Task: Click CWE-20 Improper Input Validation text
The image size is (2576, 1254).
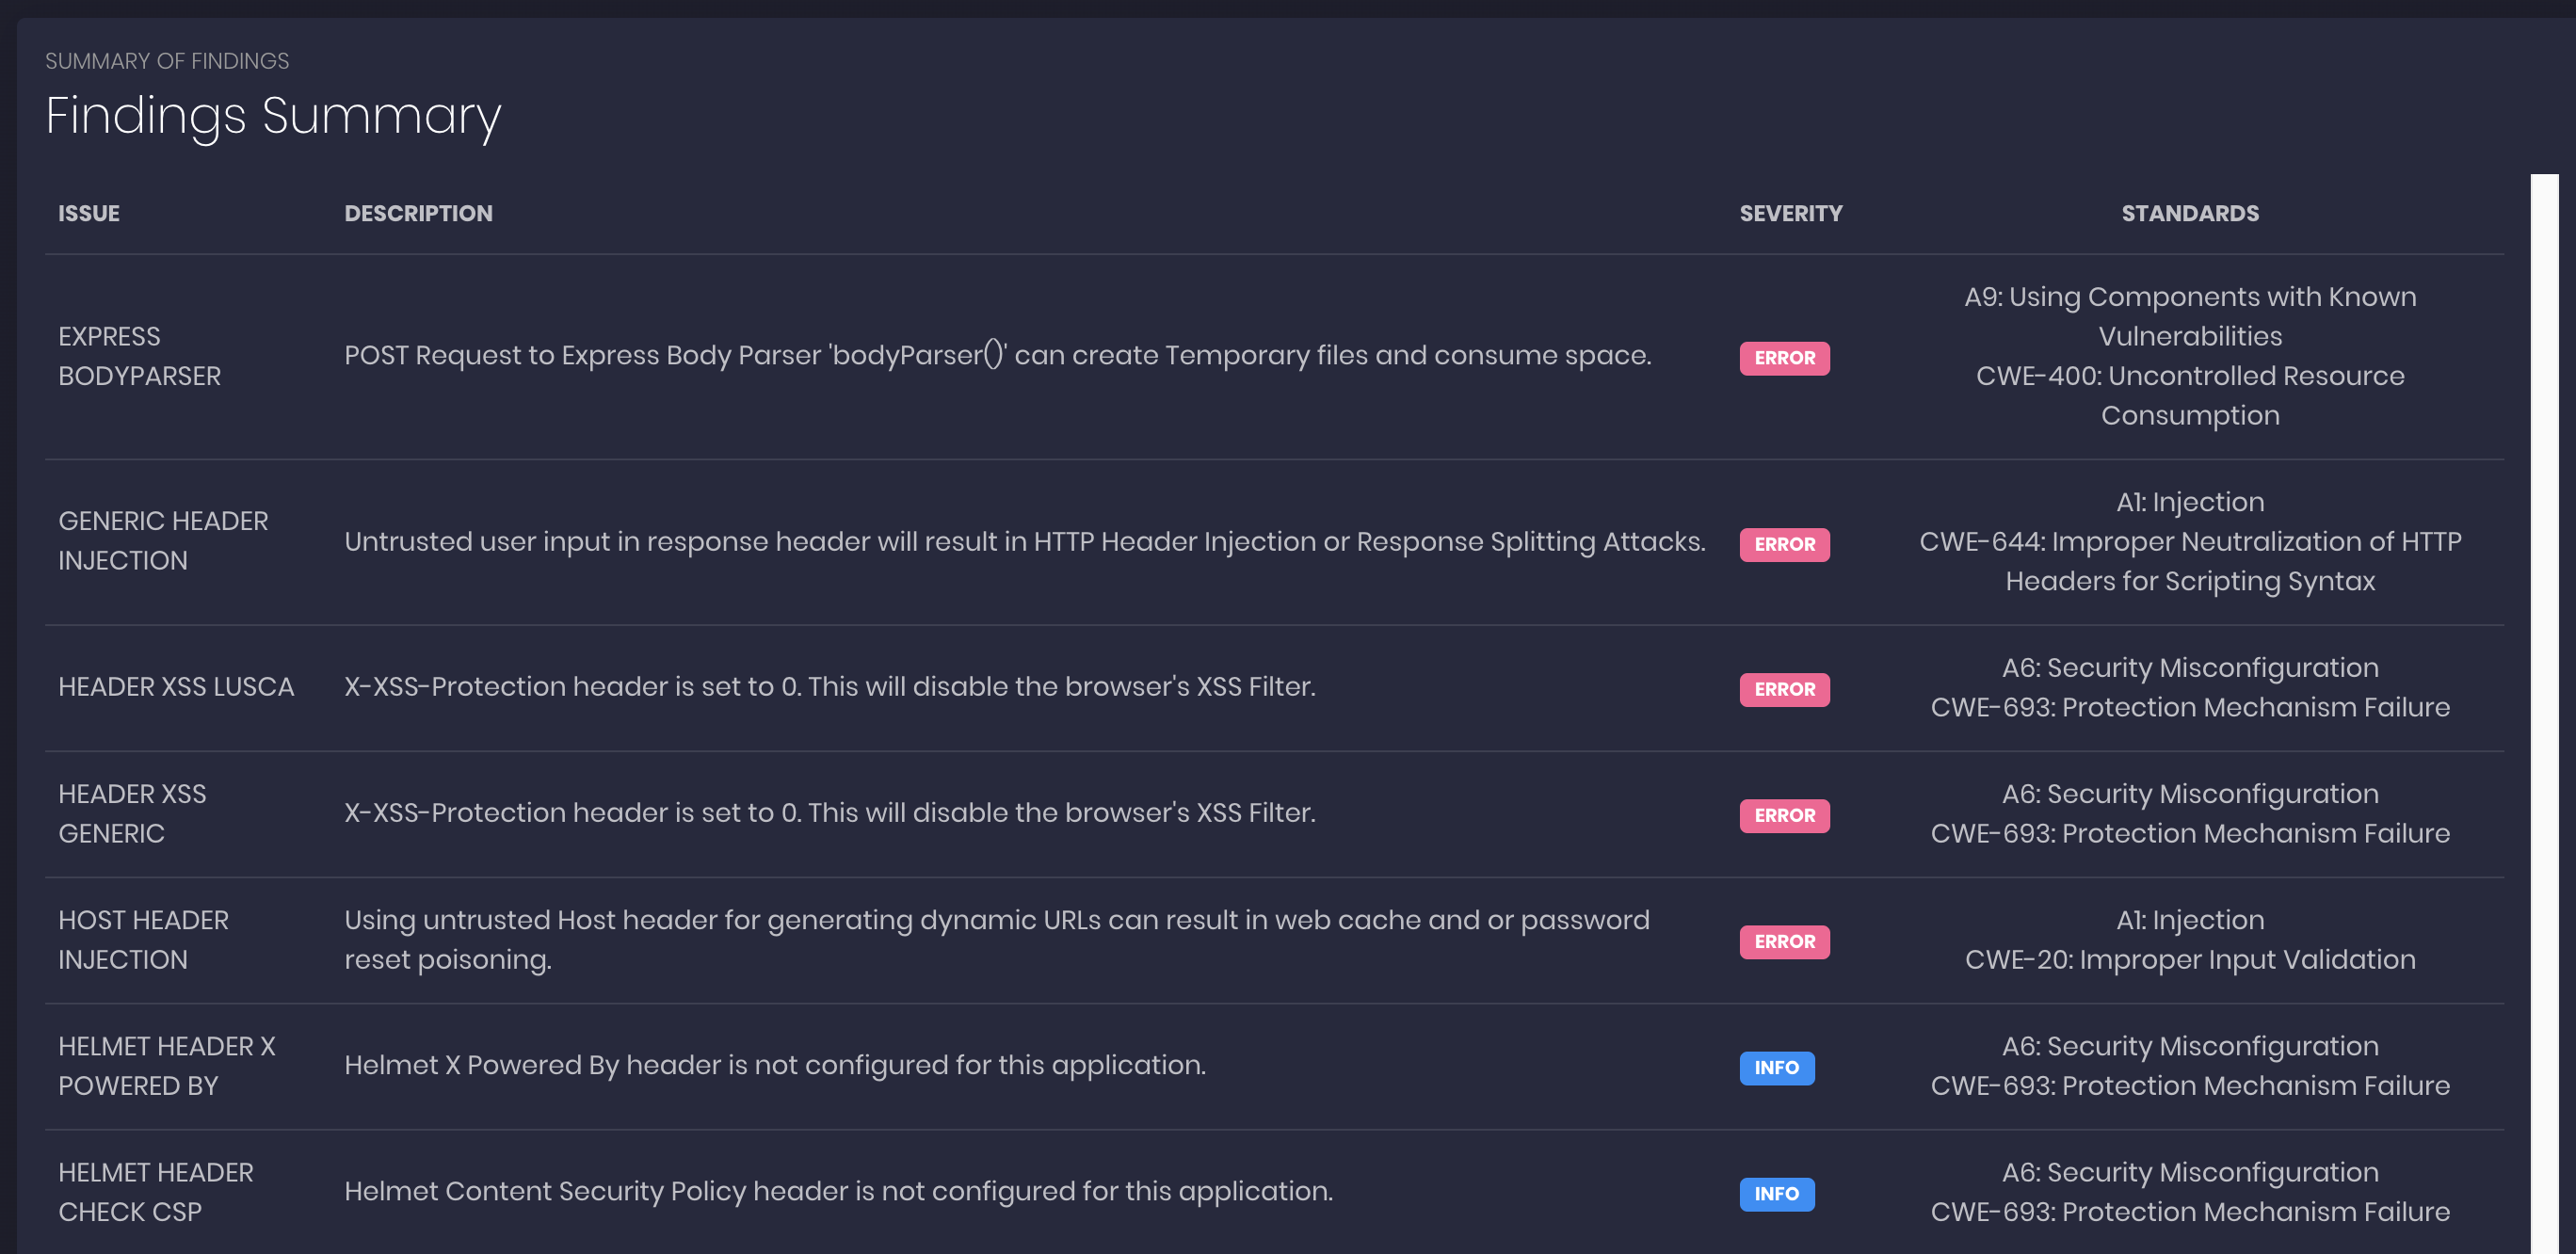Action: point(2190,960)
